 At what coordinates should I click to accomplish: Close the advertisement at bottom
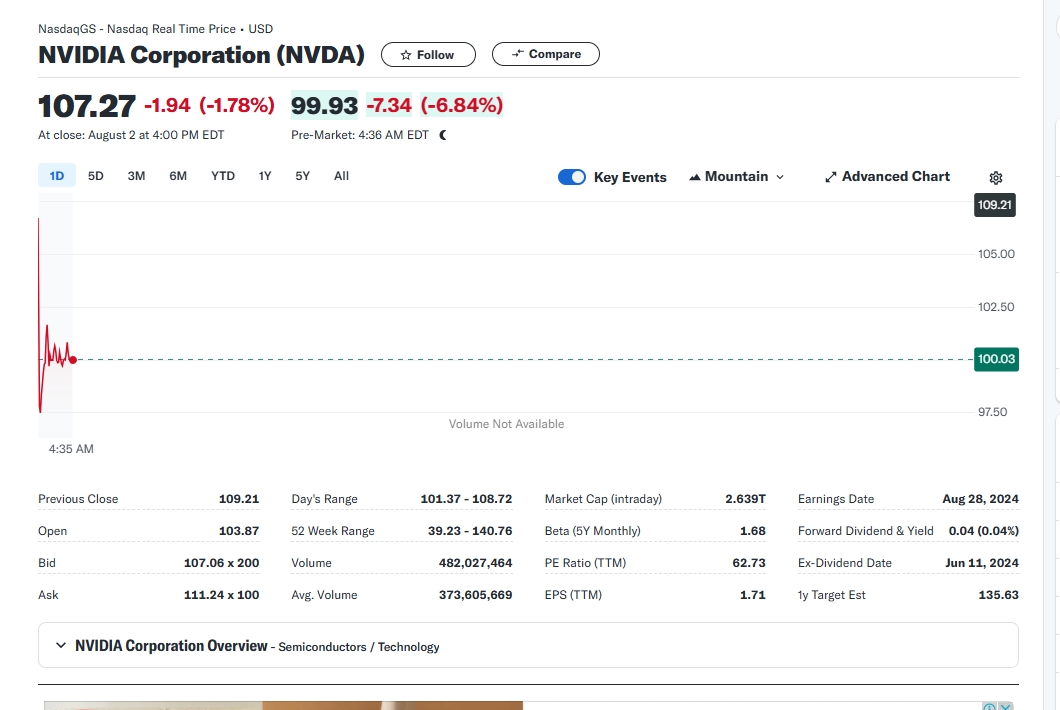1005,706
